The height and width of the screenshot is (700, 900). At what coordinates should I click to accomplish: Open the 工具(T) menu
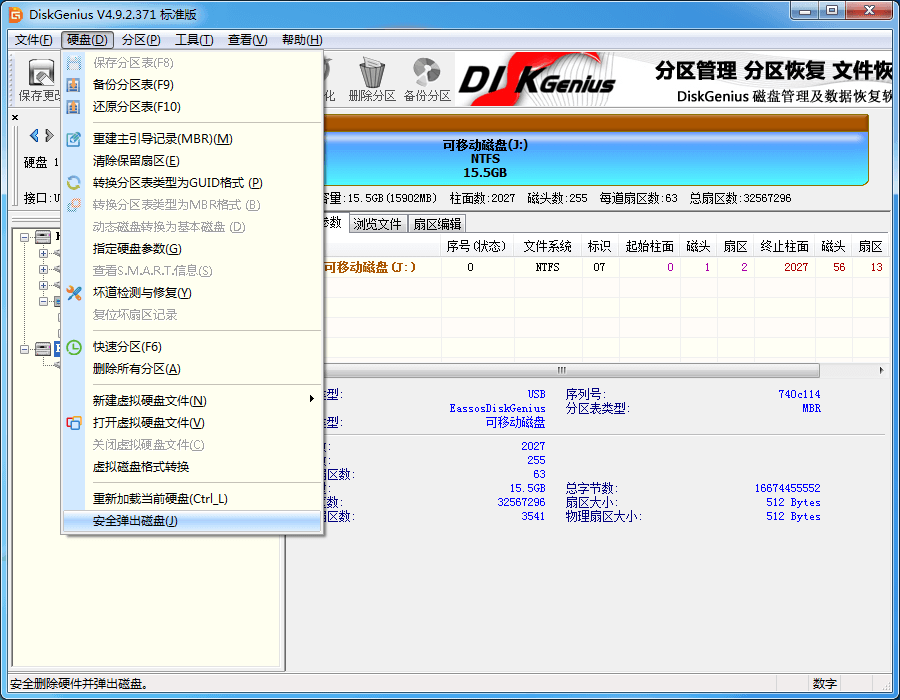click(x=194, y=40)
